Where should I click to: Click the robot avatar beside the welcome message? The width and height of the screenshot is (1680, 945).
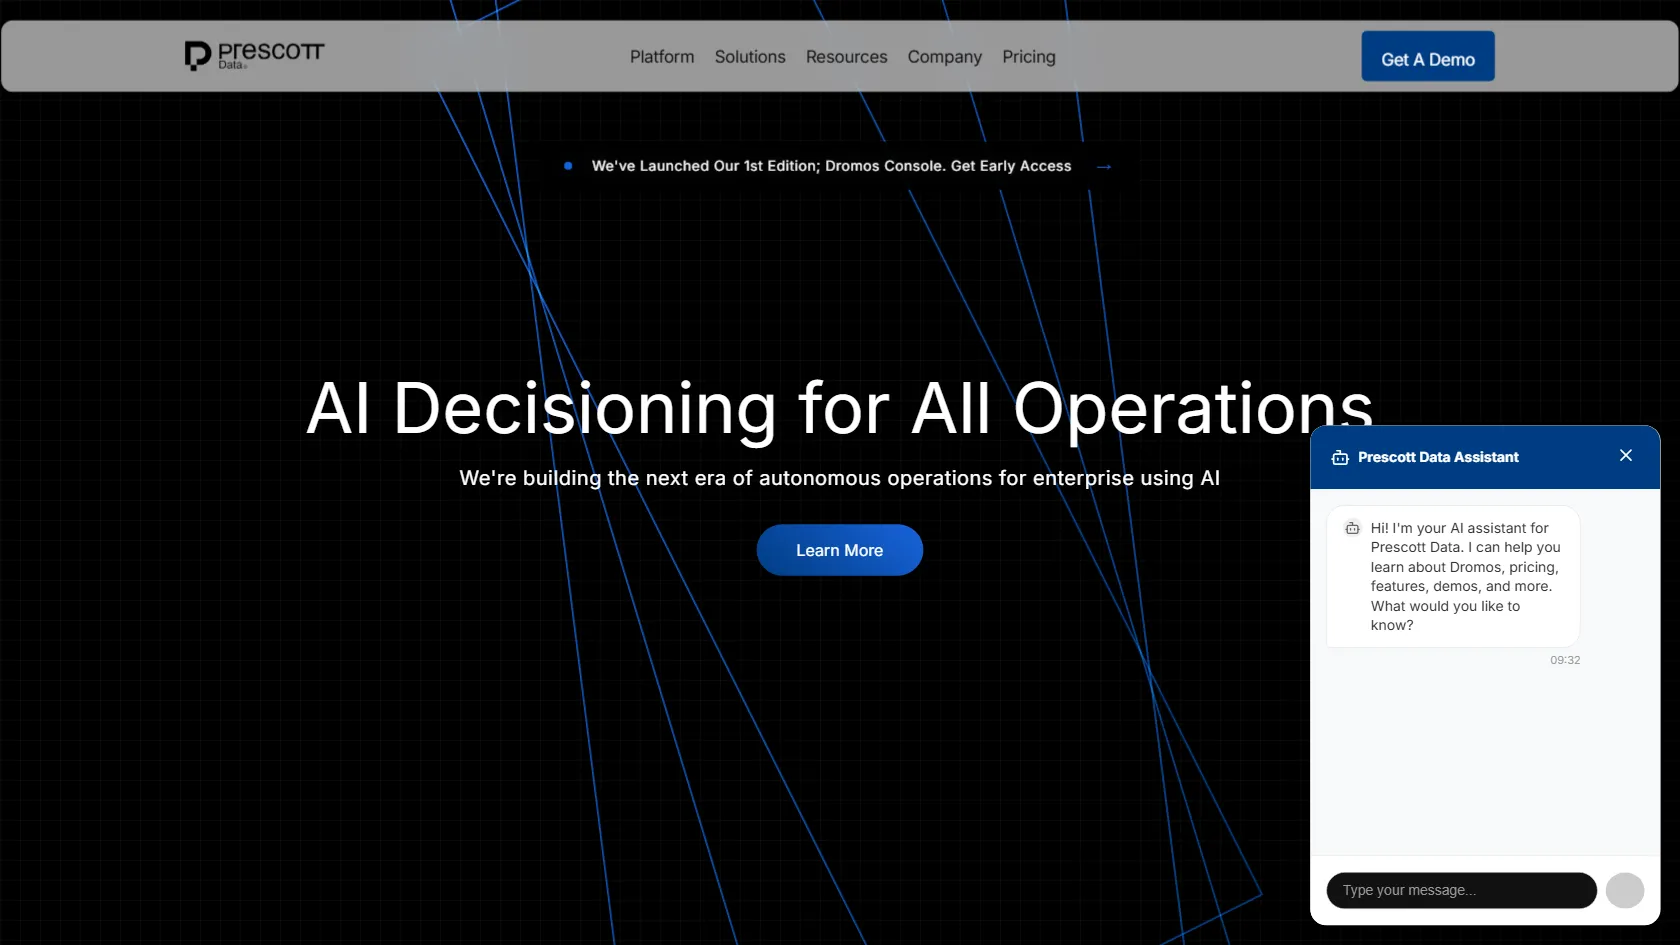pos(1352,528)
